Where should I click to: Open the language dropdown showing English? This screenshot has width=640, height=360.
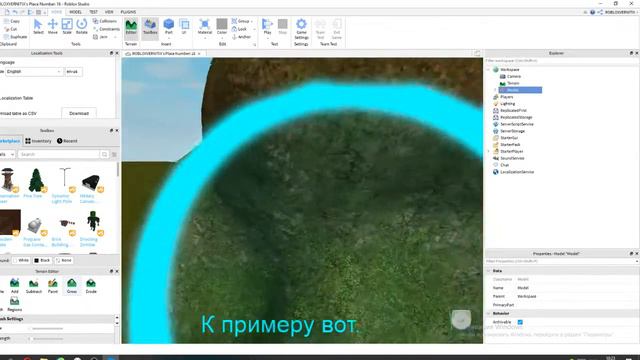click(33, 71)
